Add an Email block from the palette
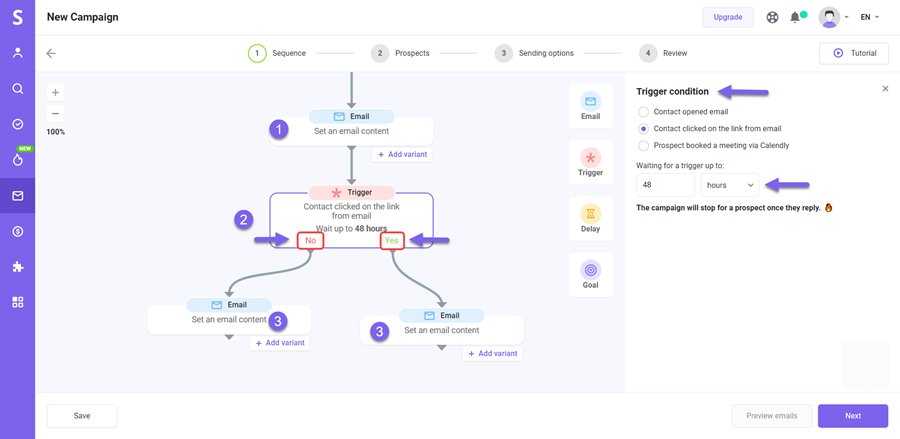Screen dimensions: 900x439 (591, 106)
